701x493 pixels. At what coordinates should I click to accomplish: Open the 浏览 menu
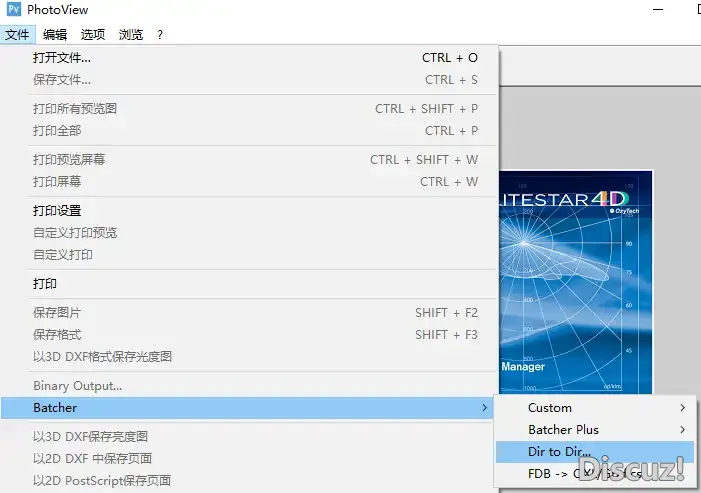[131, 34]
